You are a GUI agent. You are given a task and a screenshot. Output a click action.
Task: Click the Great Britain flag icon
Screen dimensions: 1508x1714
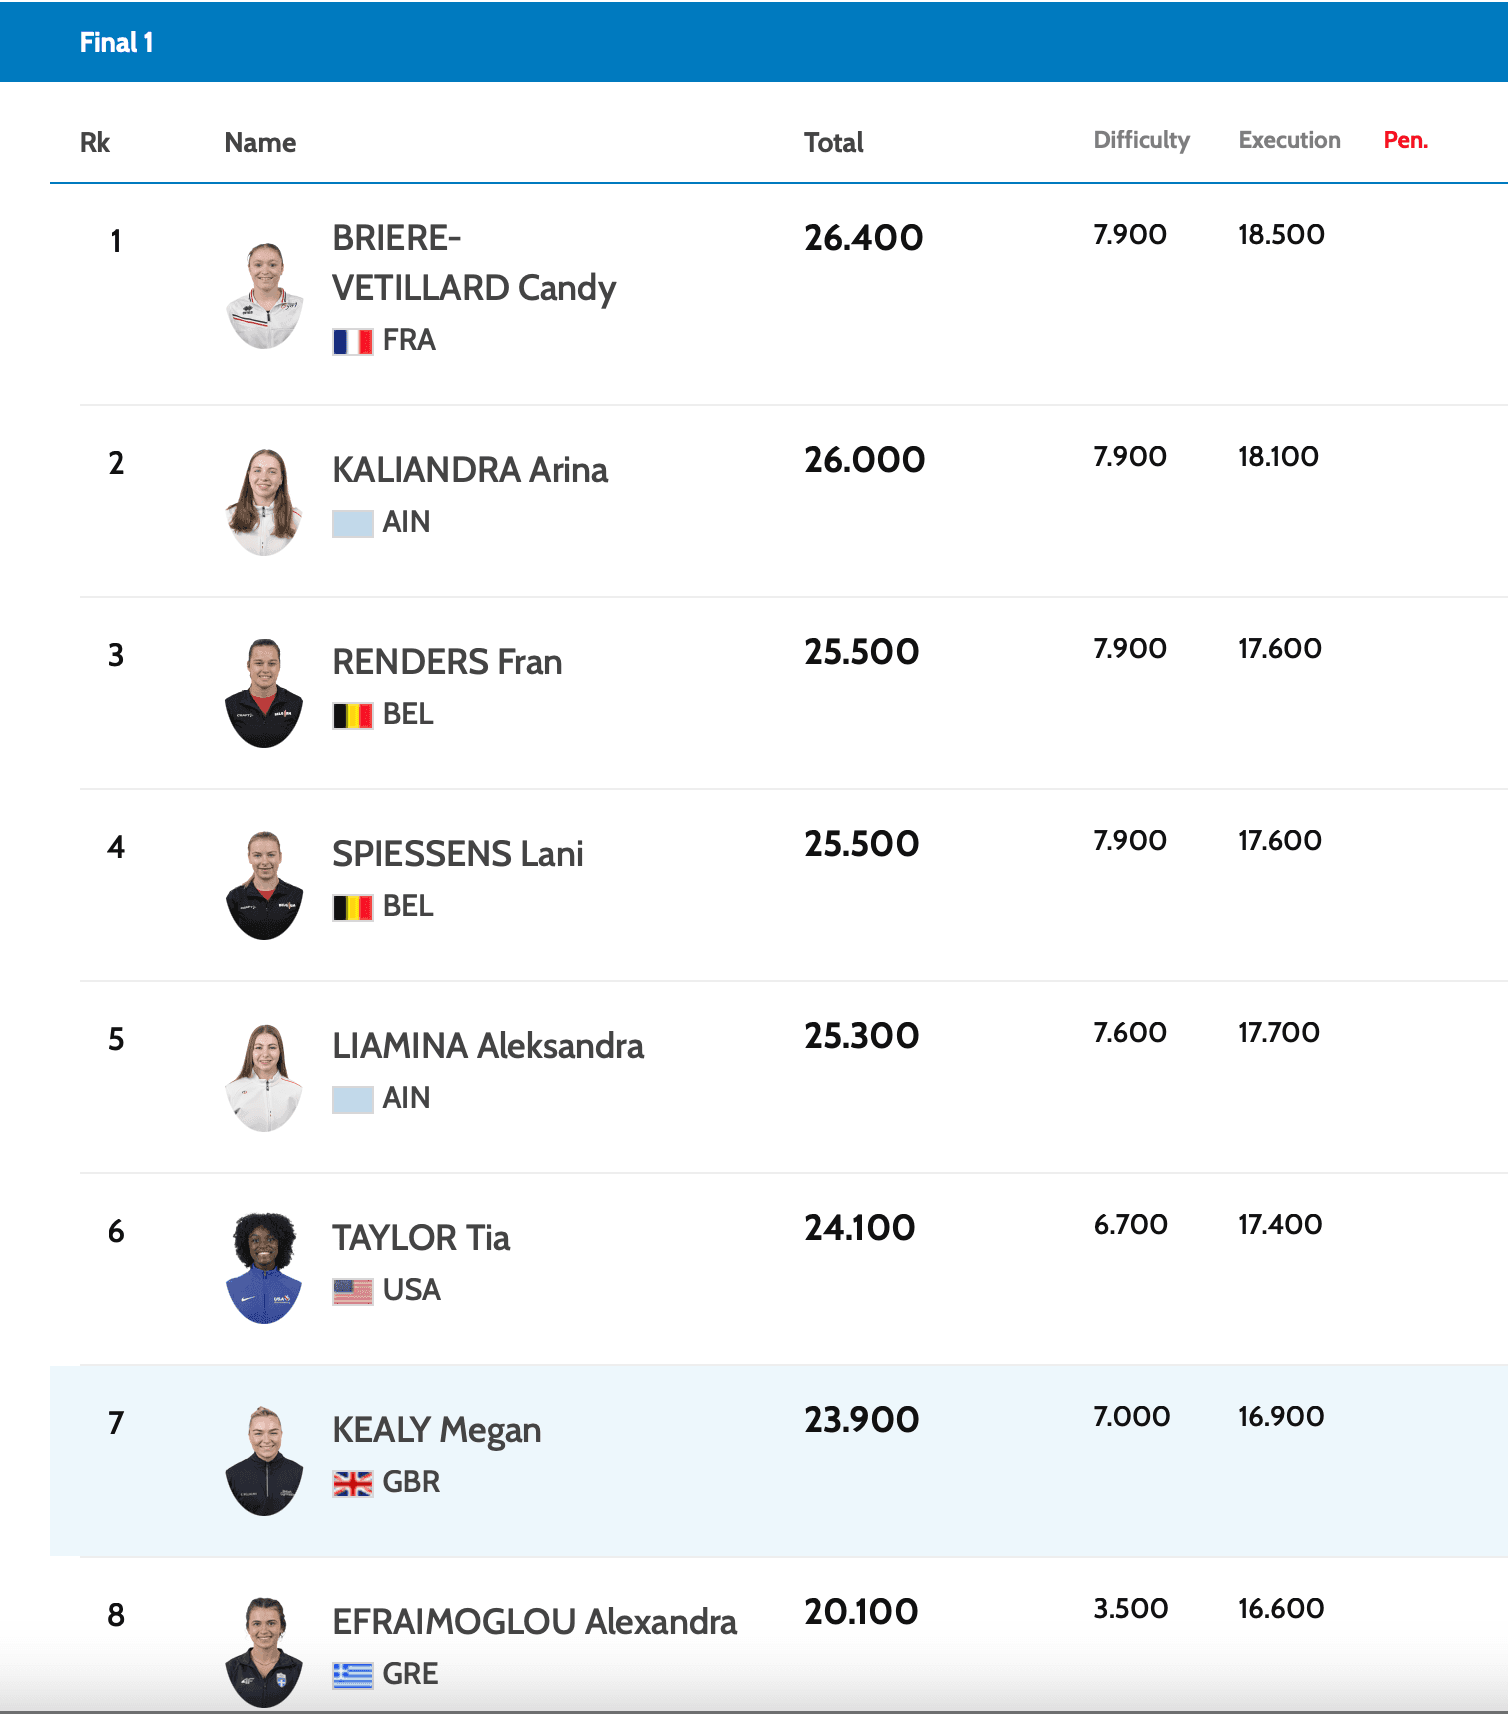[x=352, y=1484]
